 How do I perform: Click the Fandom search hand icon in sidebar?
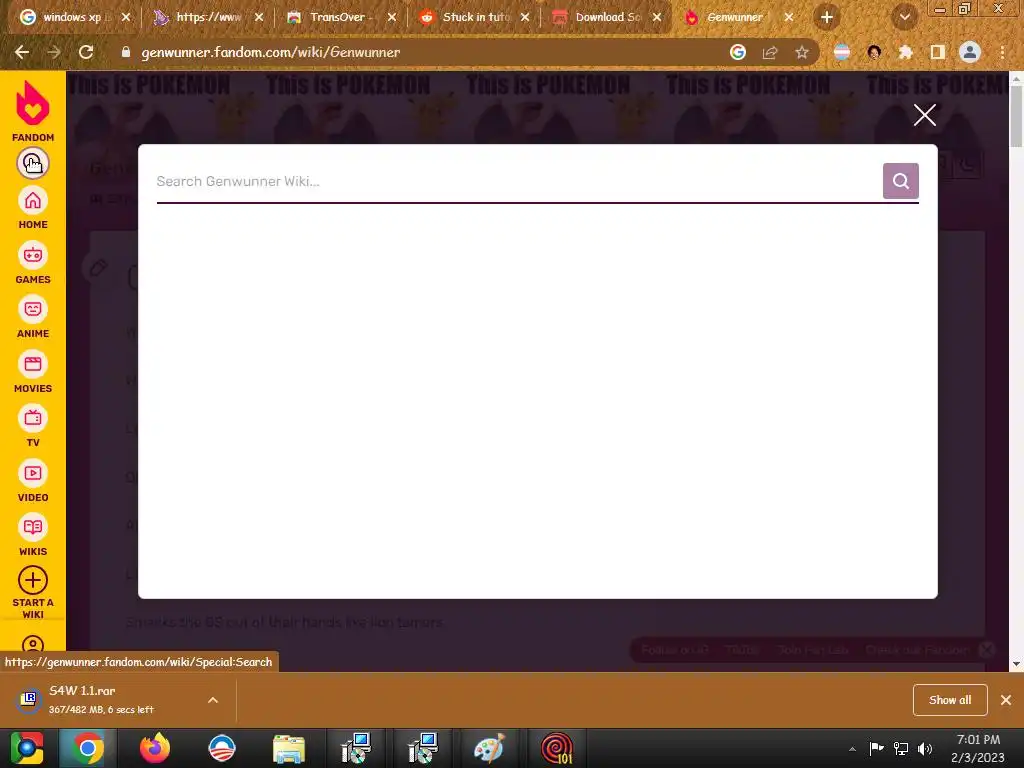point(33,163)
